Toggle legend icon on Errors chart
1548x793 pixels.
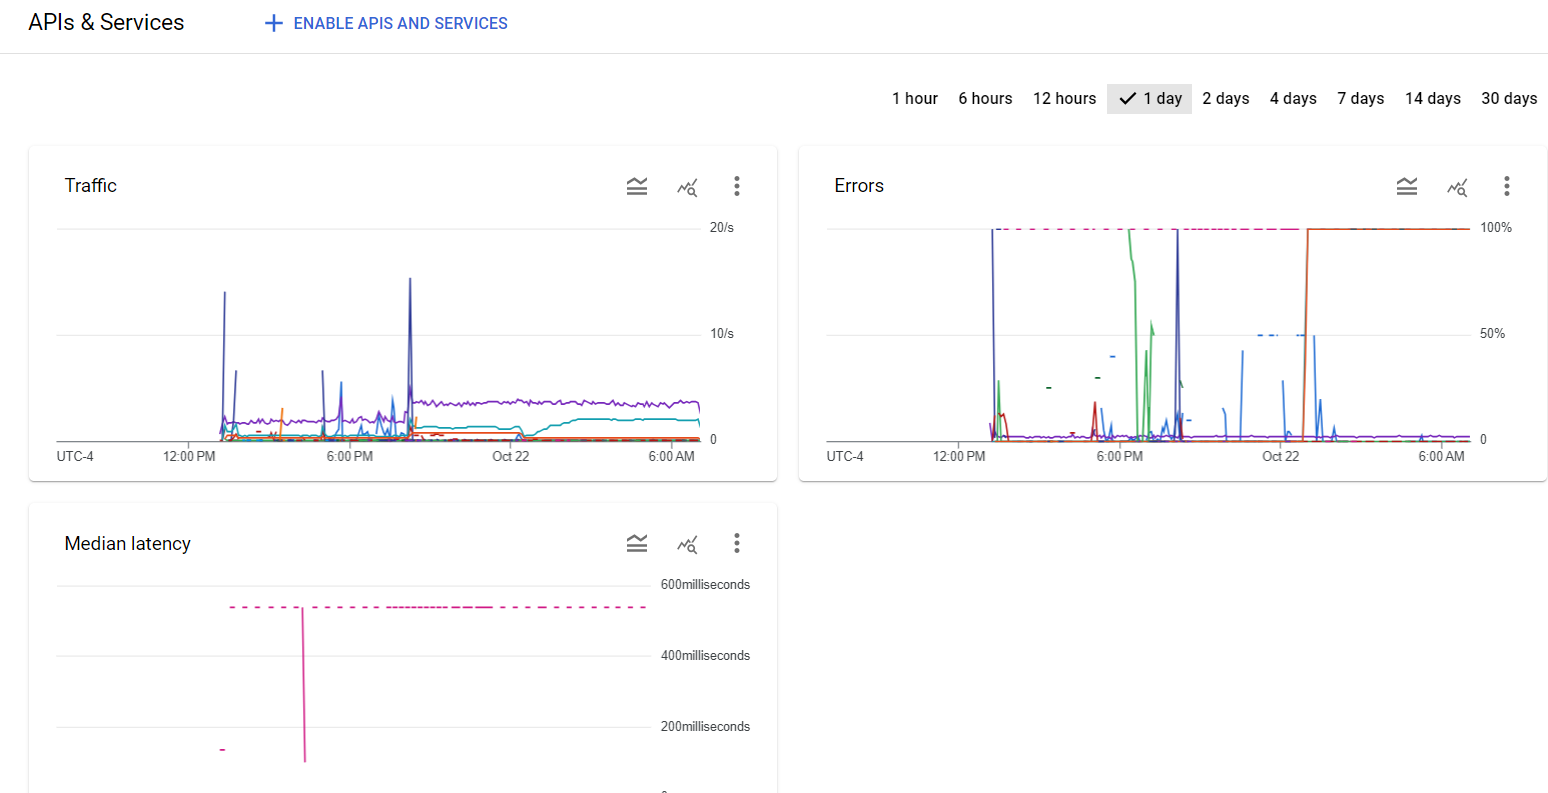[x=1407, y=186]
